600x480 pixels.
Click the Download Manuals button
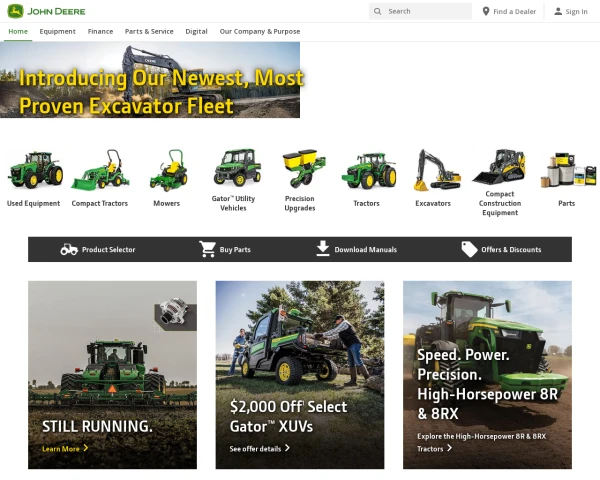357,249
